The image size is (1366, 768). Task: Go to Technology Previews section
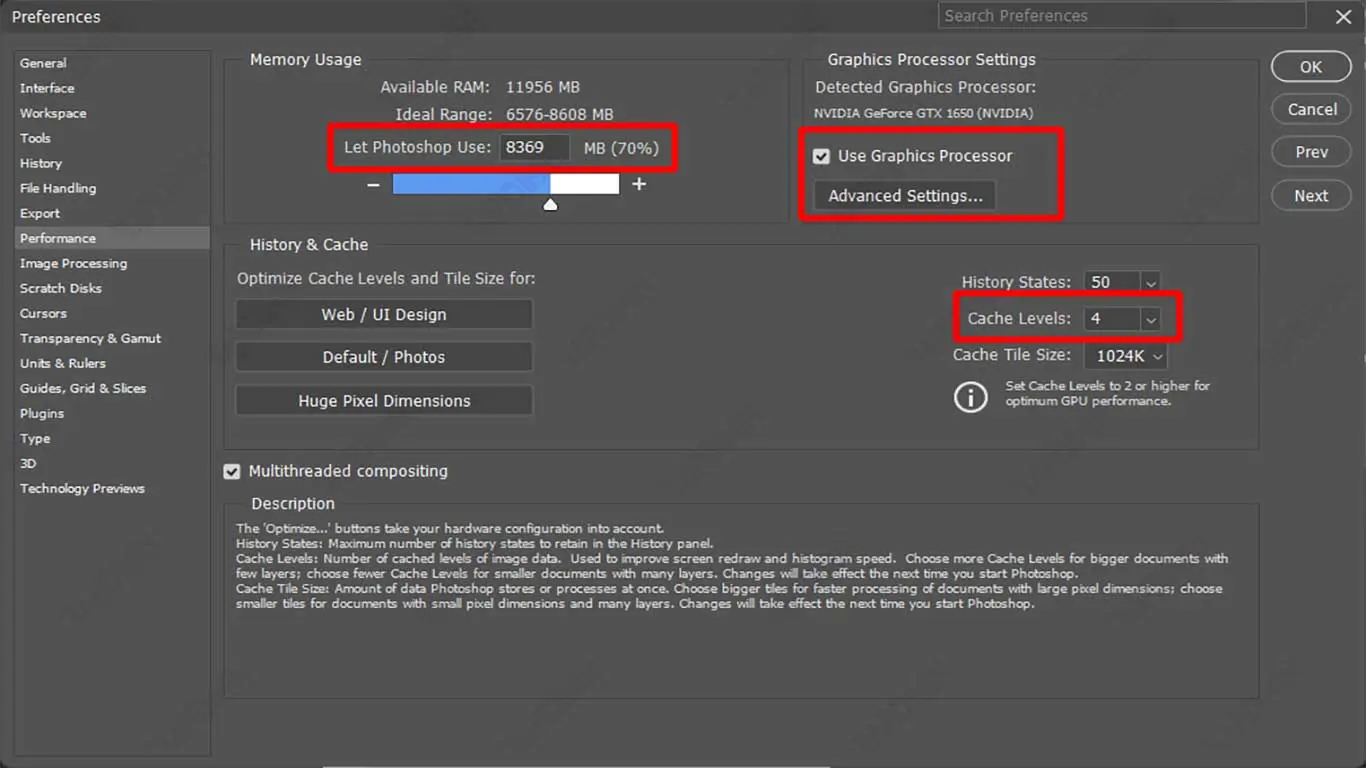coord(82,488)
